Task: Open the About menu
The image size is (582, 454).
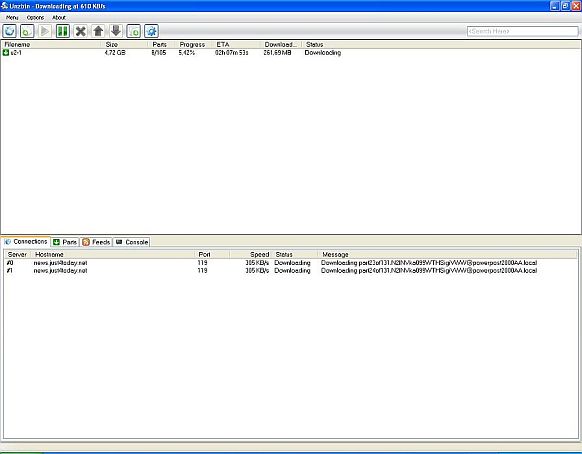Action: click(59, 17)
